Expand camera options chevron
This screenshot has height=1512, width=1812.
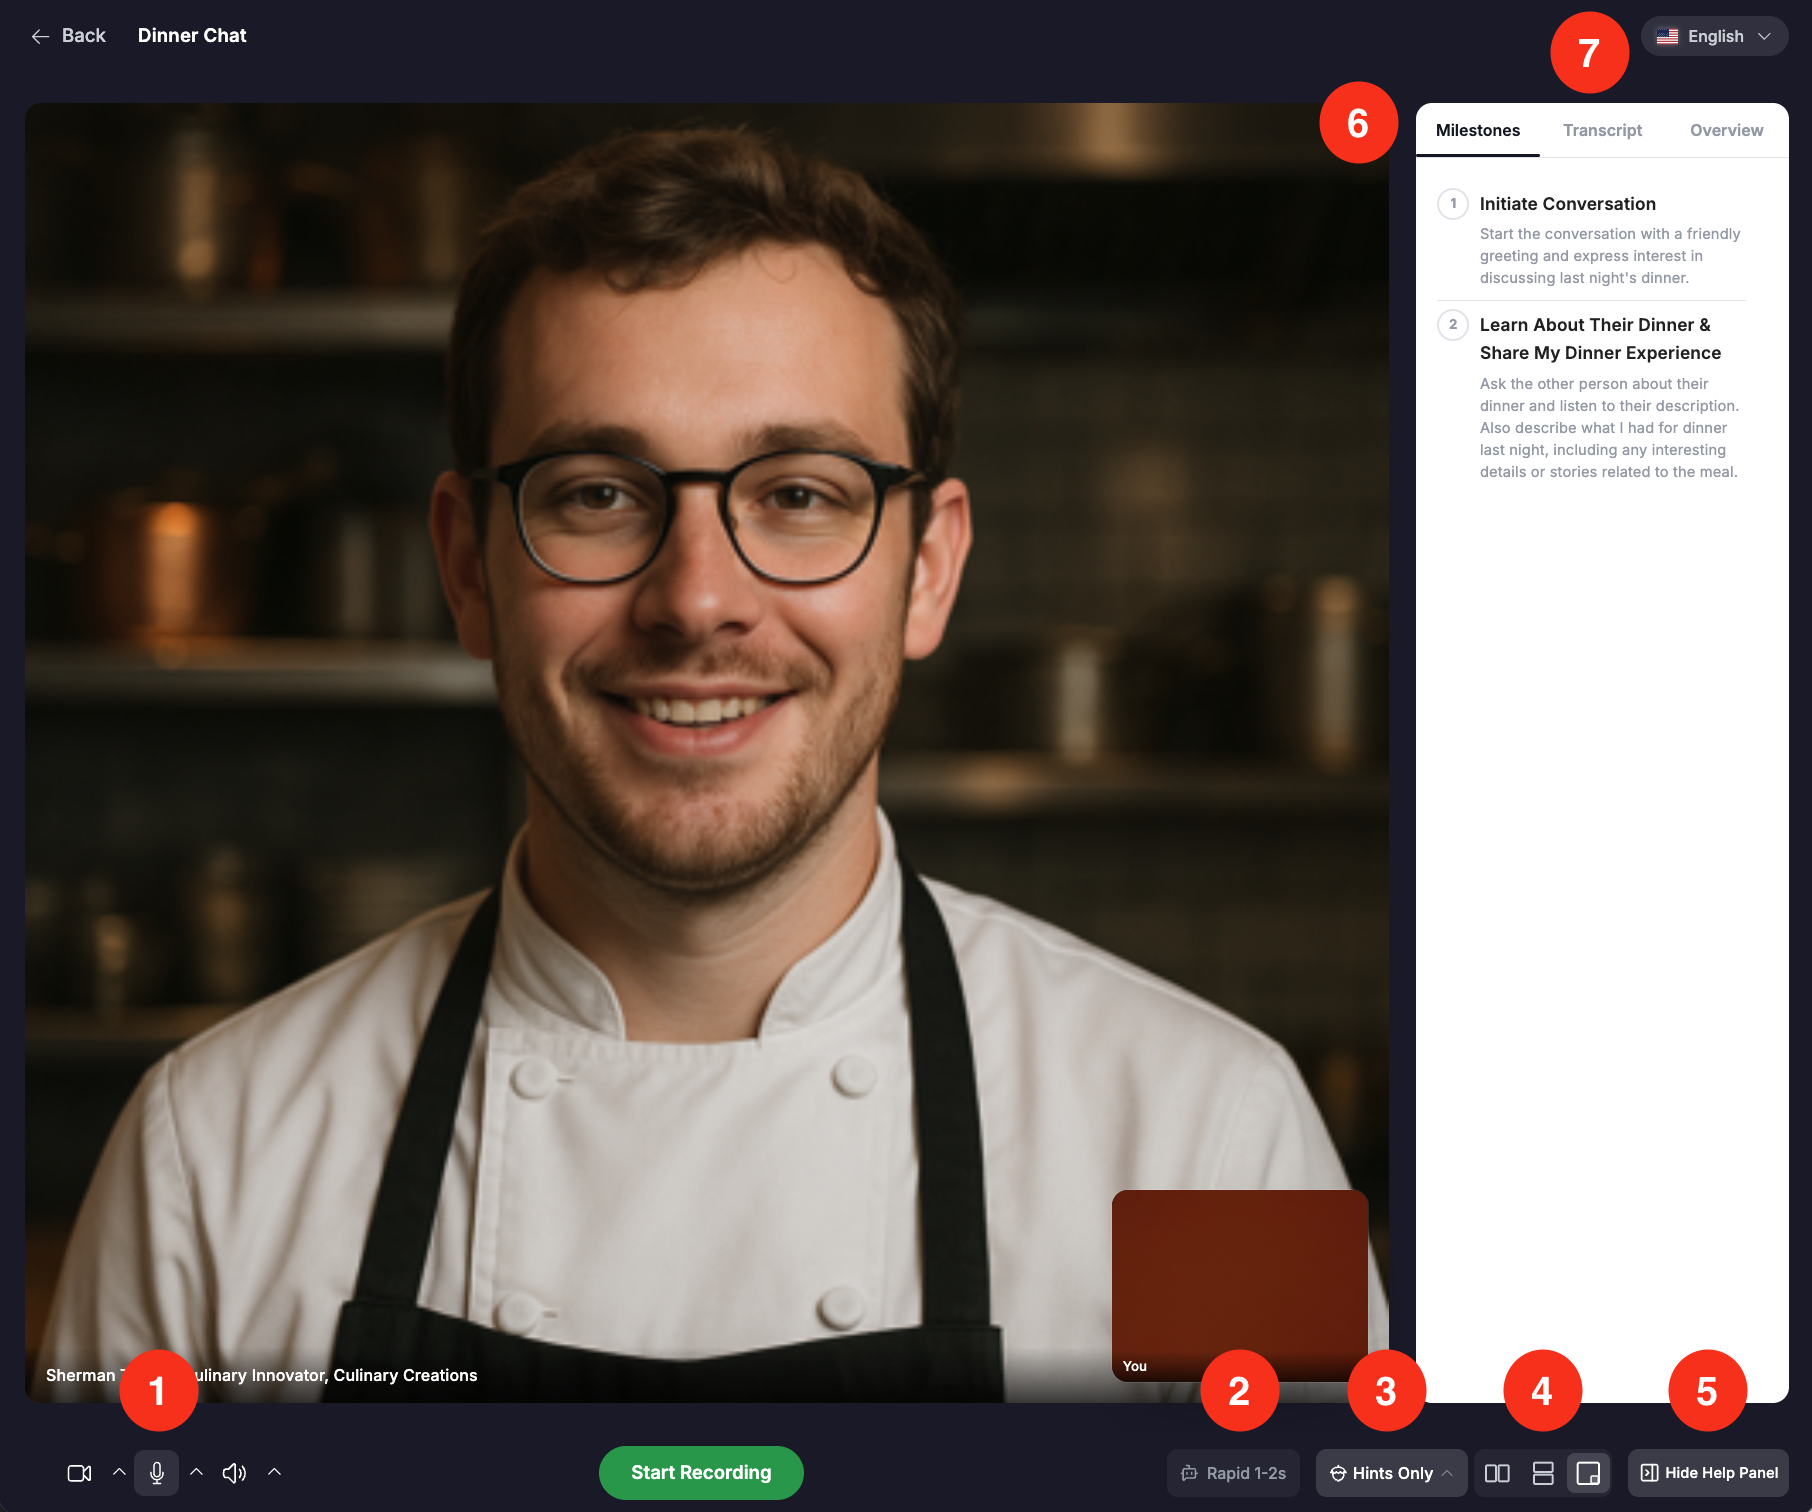click(119, 1472)
